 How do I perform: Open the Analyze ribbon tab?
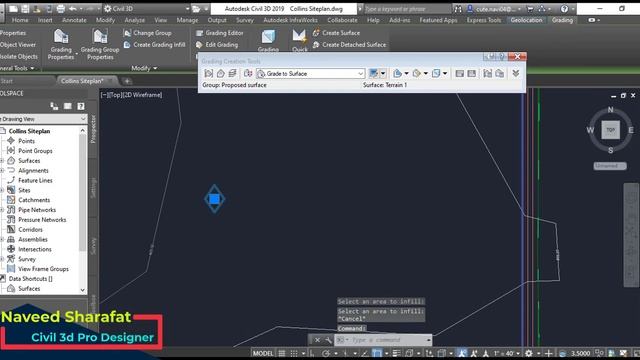(134, 20)
